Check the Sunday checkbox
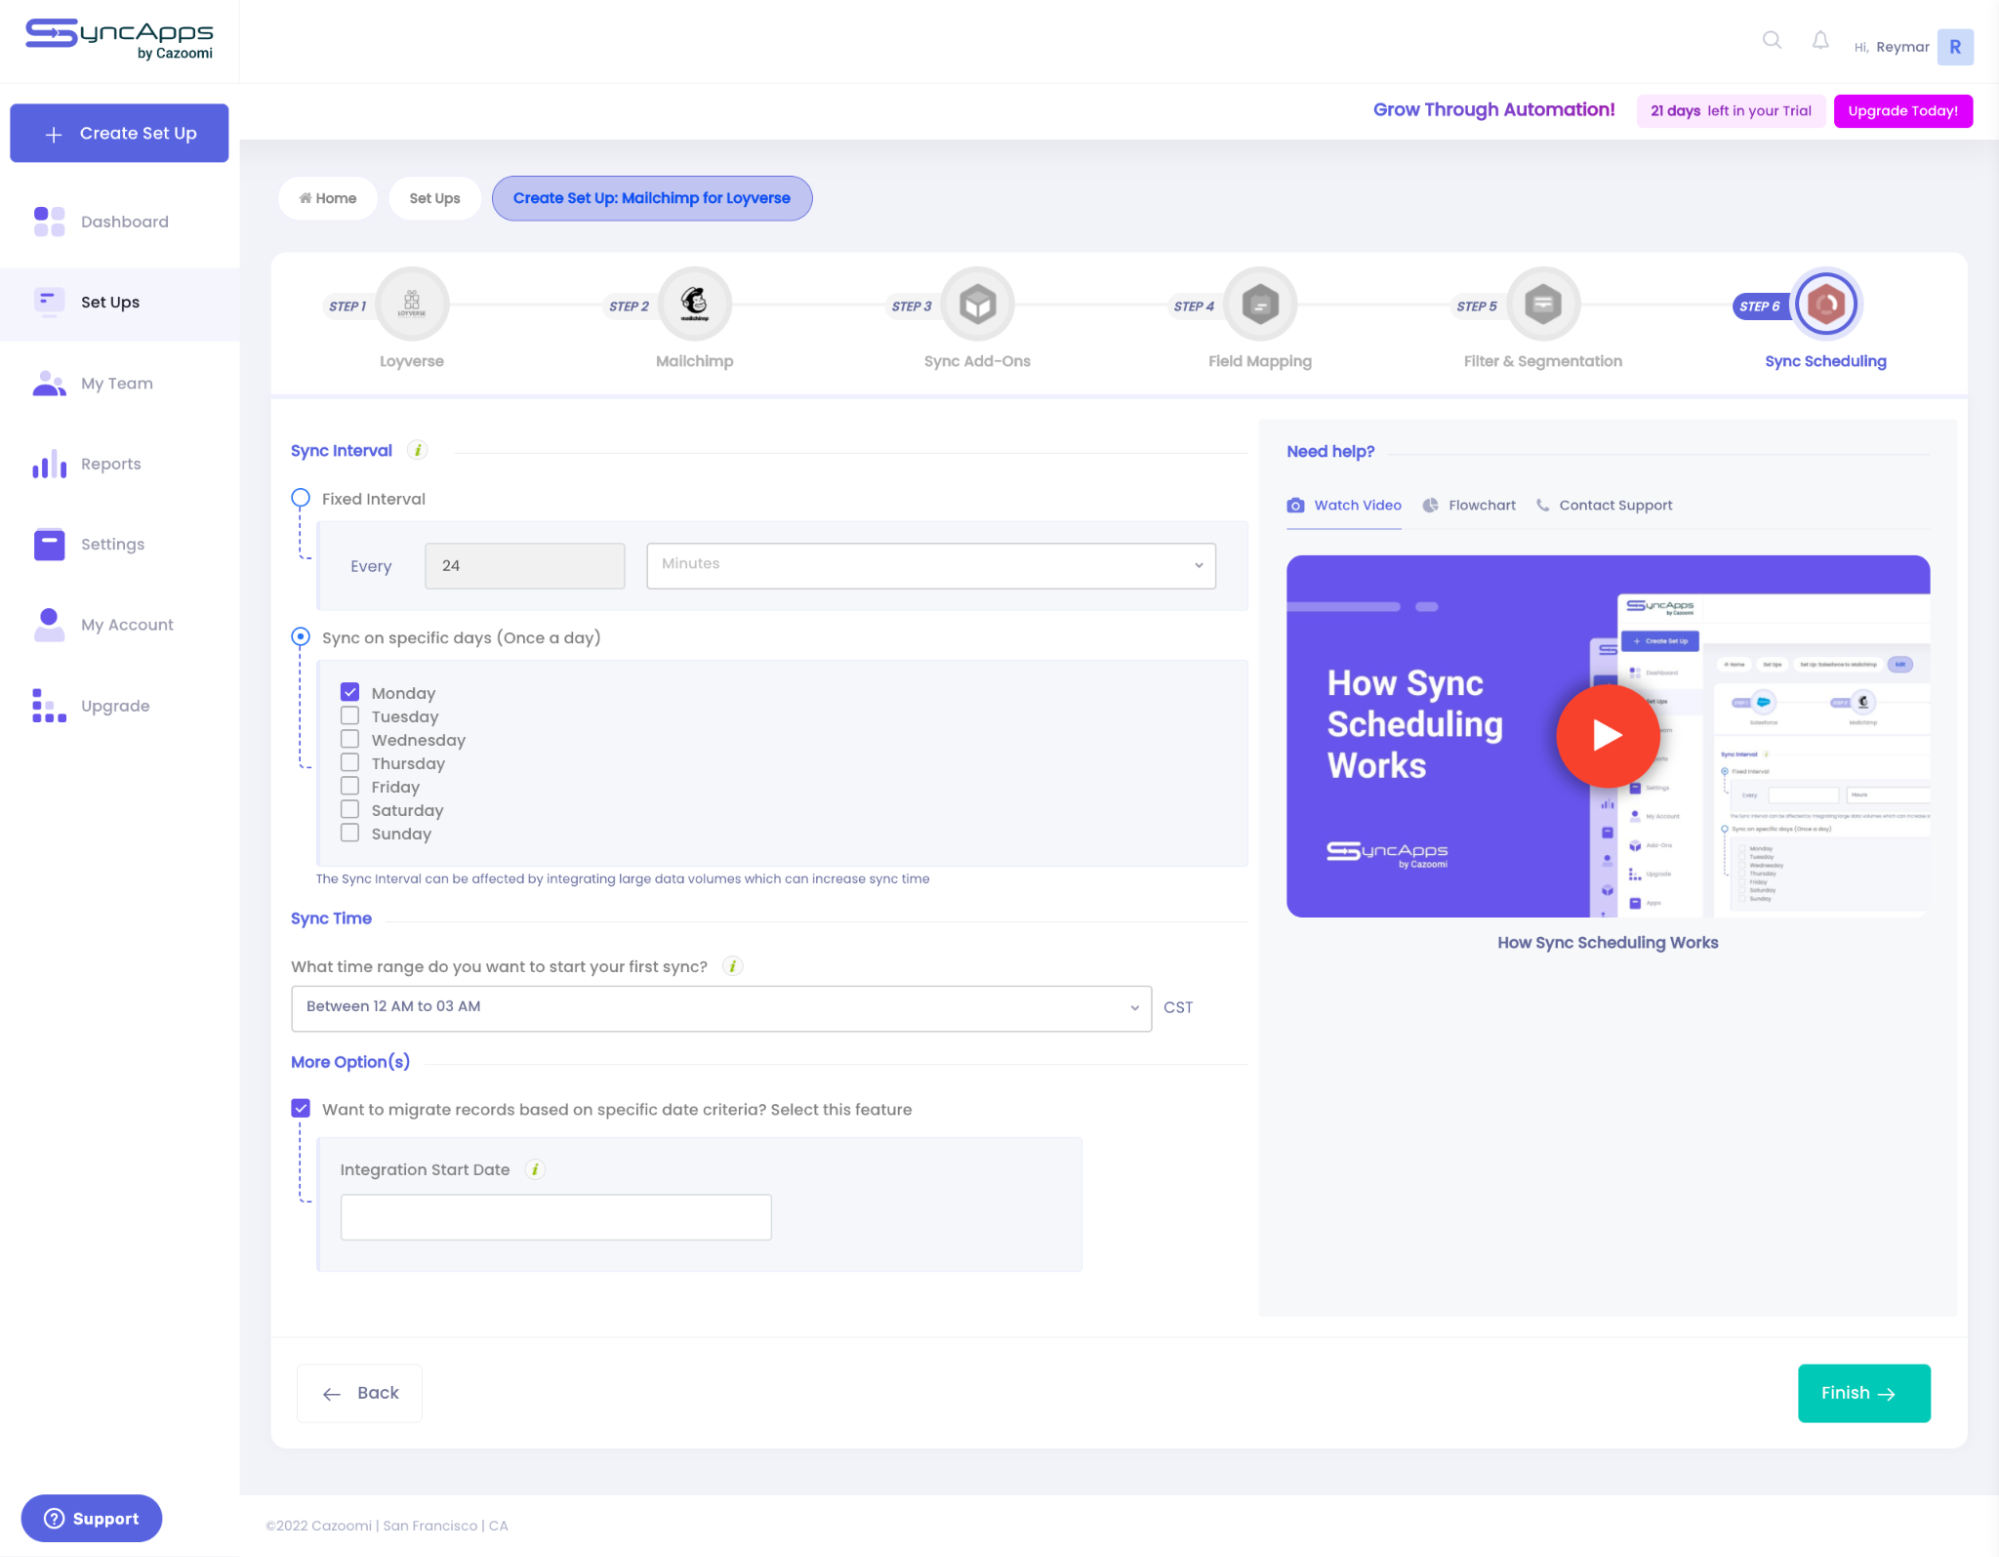1999x1557 pixels. [350, 833]
